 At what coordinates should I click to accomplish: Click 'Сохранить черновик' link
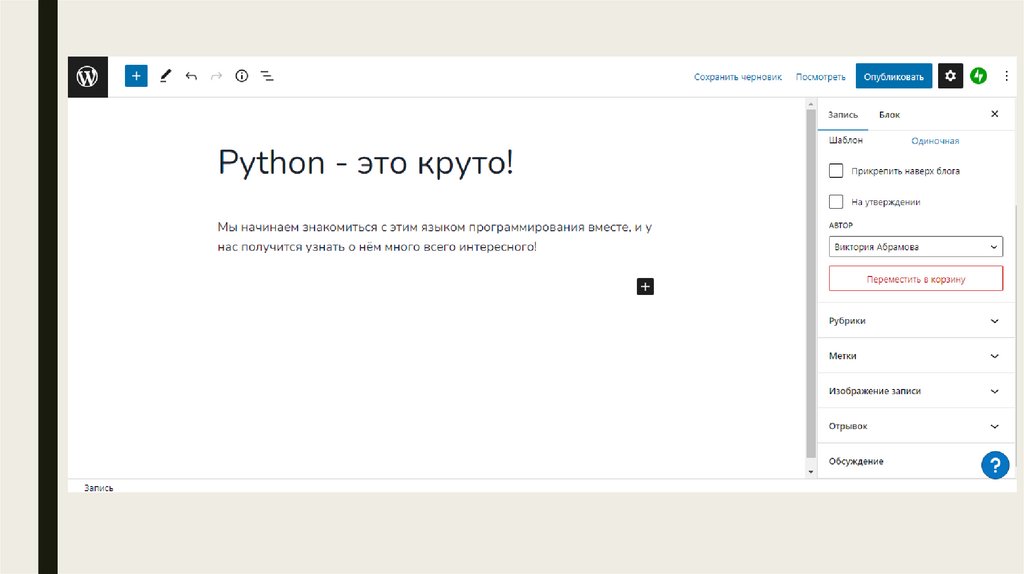[x=737, y=77]
